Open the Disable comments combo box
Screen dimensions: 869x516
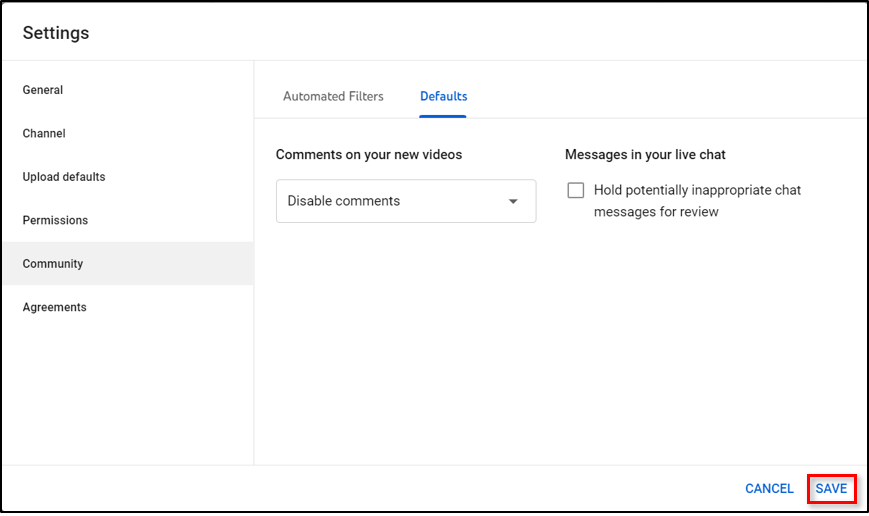390,201
